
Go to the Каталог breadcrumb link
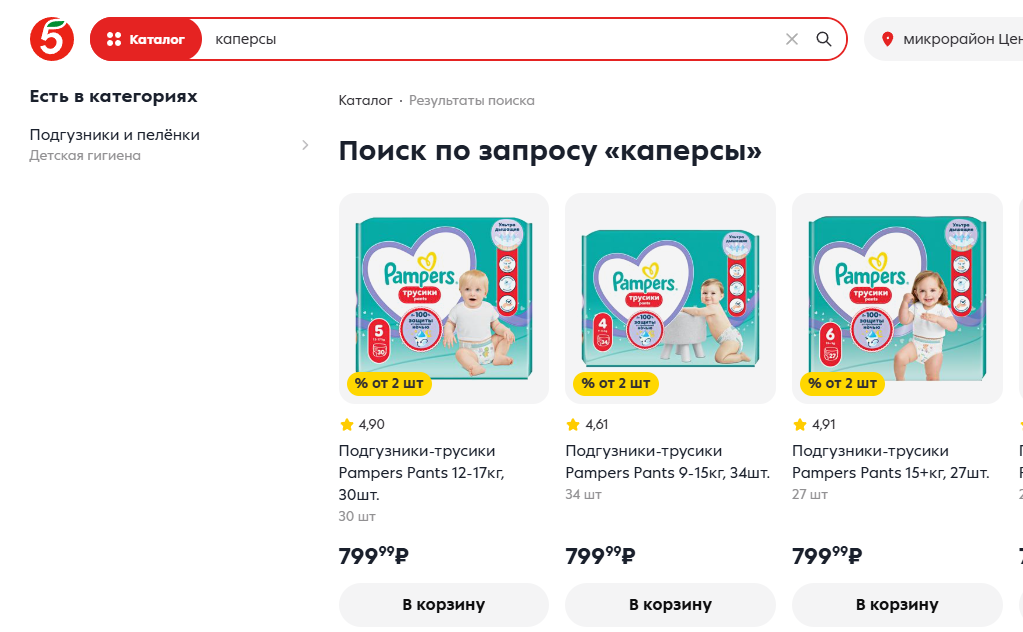click(365, 101)
